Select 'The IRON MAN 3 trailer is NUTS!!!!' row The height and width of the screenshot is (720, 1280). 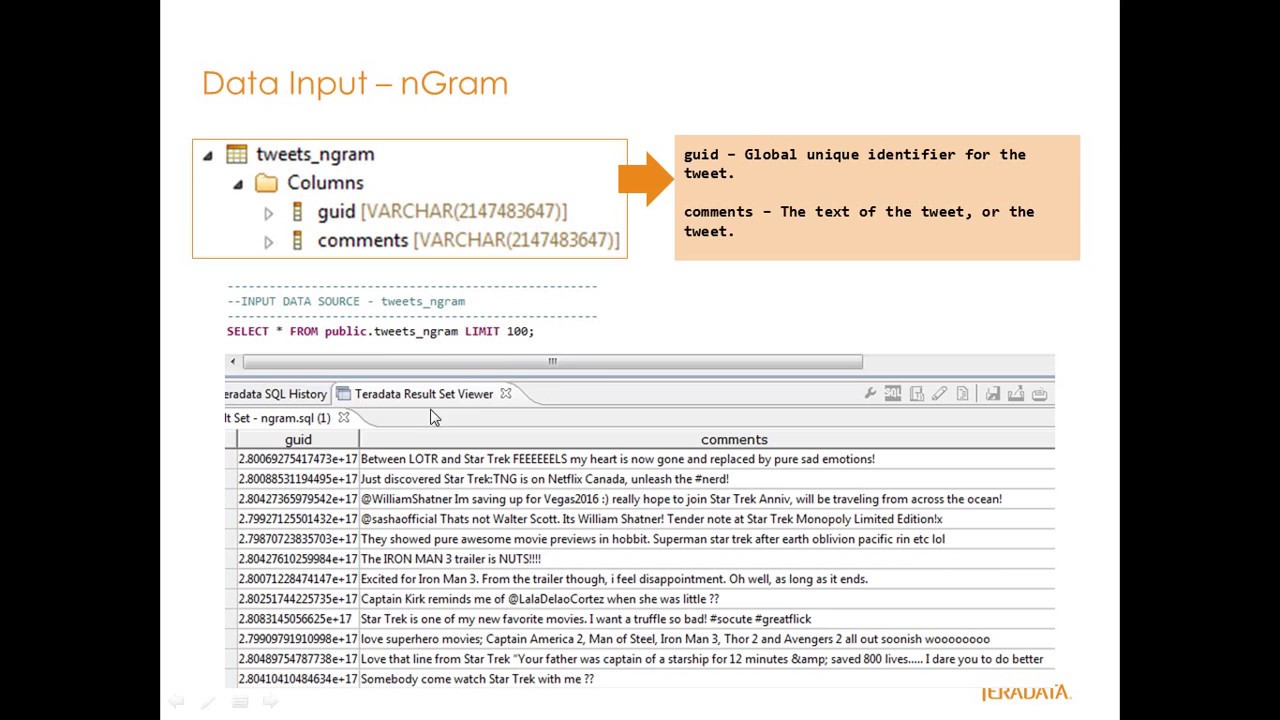pos(640,559)
